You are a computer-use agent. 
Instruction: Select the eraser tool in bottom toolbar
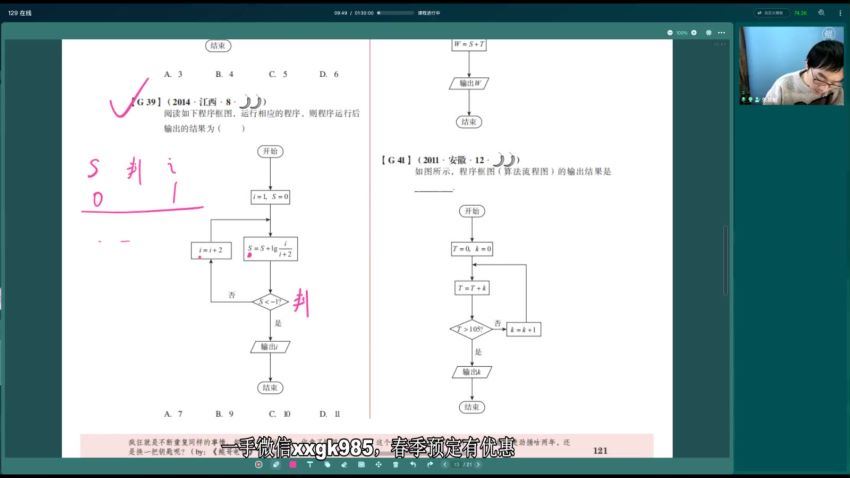tap(344, 464)
